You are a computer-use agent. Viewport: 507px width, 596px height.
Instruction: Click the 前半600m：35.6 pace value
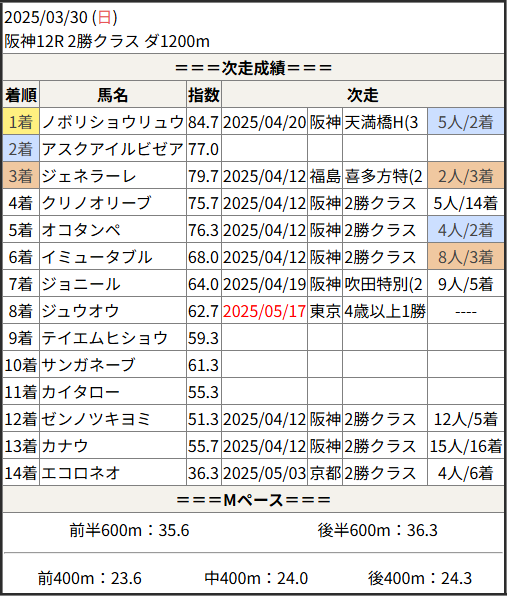(129, 530)
